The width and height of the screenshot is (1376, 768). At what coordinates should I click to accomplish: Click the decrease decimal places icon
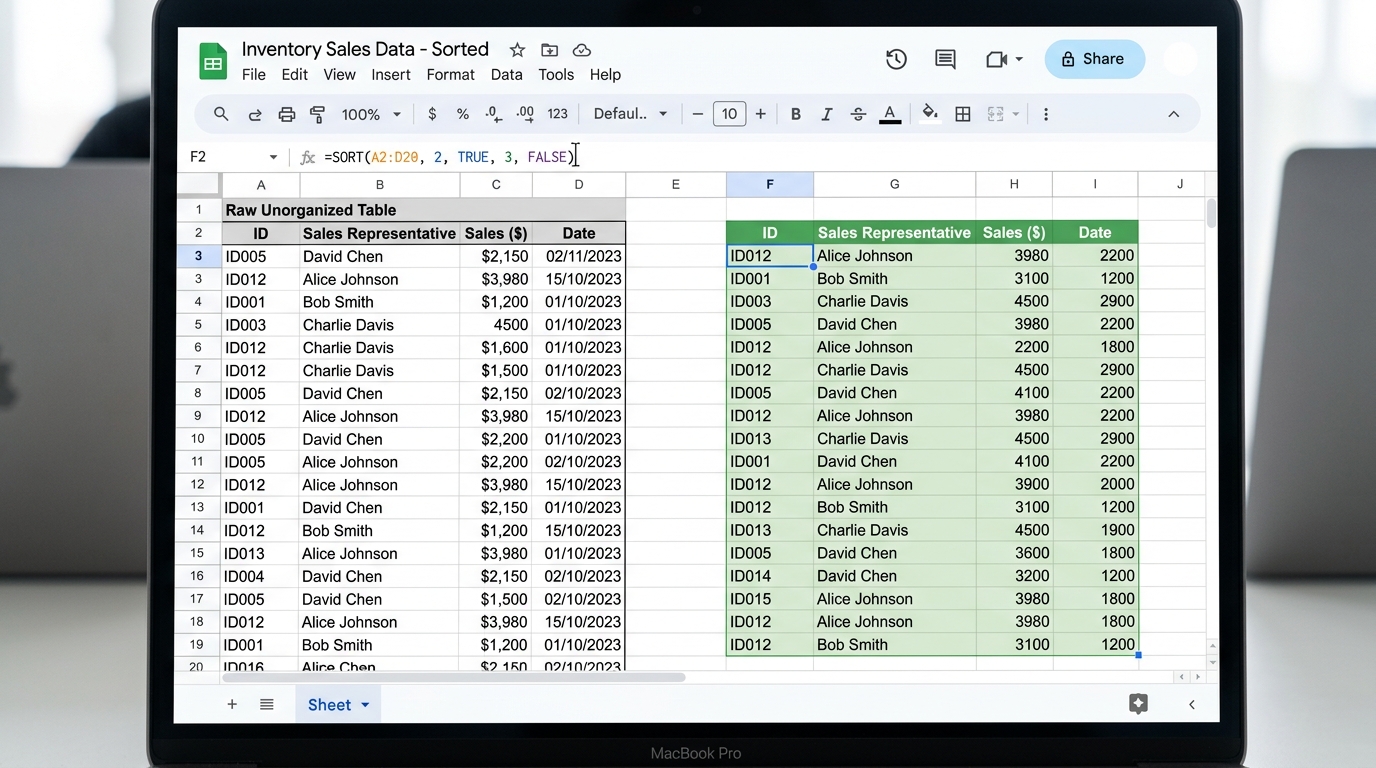(x=493, y=114)
